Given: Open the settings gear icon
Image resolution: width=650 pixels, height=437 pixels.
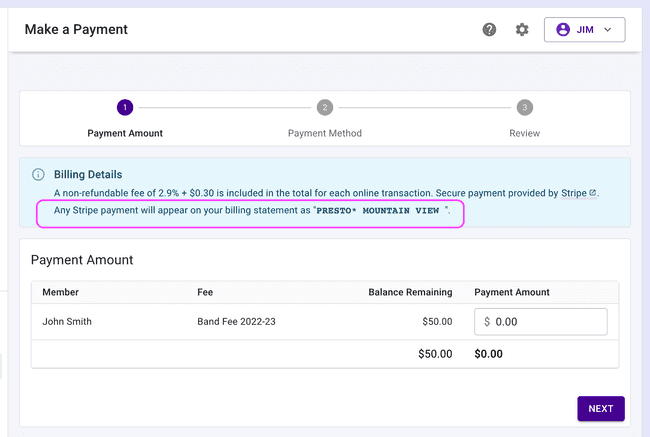Looking at the screenshot, I should [x=522, y=30].
